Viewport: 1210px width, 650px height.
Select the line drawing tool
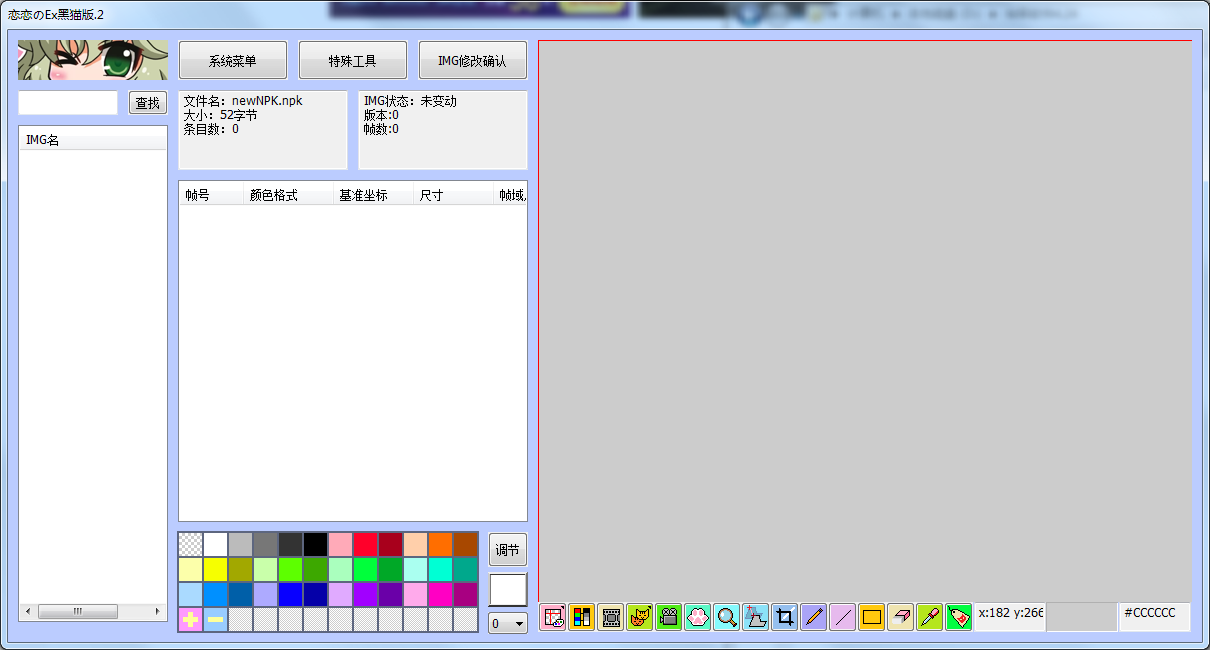point(843,617)
